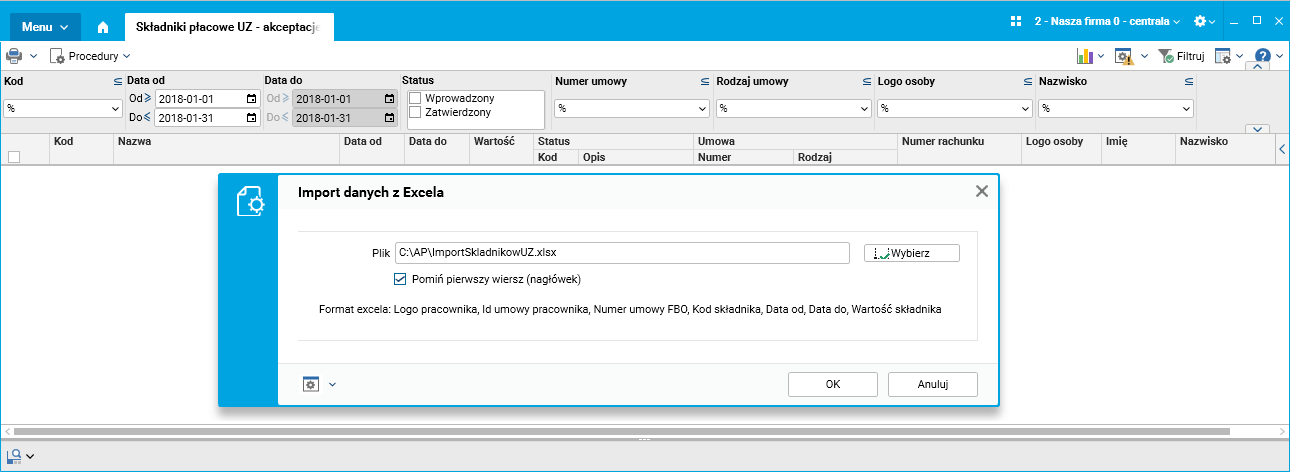1290x472 pixels.
Task: Cancel the import with Anuluj
Action: (x=932, y=384)
